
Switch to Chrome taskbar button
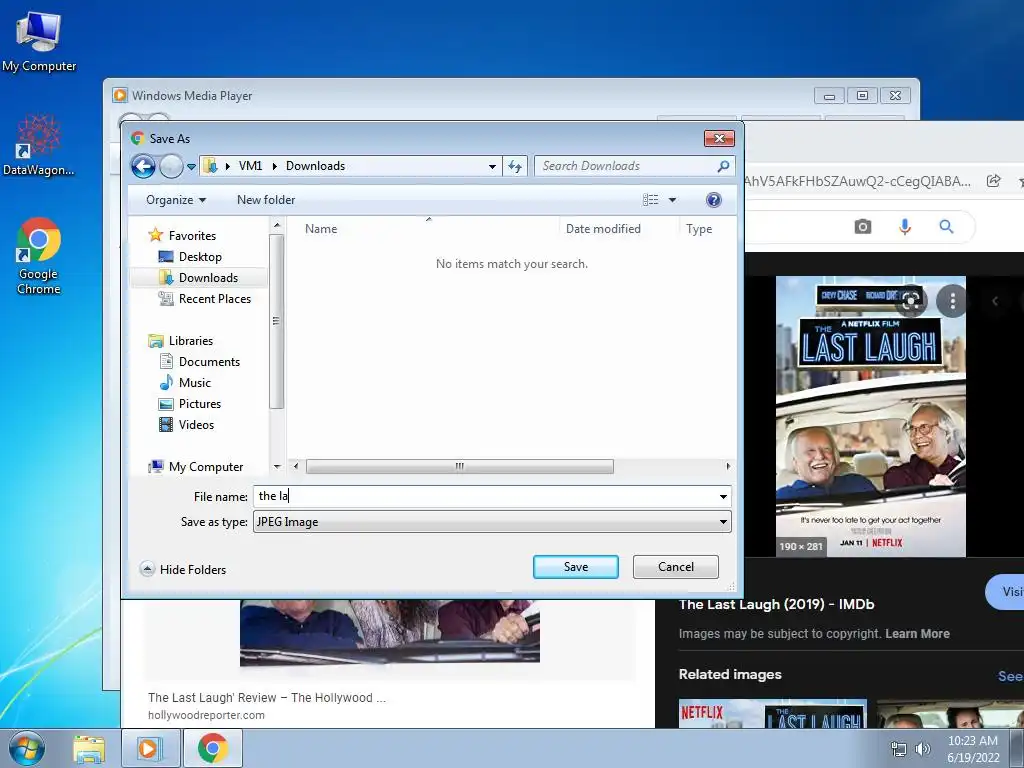click(213, 748)
